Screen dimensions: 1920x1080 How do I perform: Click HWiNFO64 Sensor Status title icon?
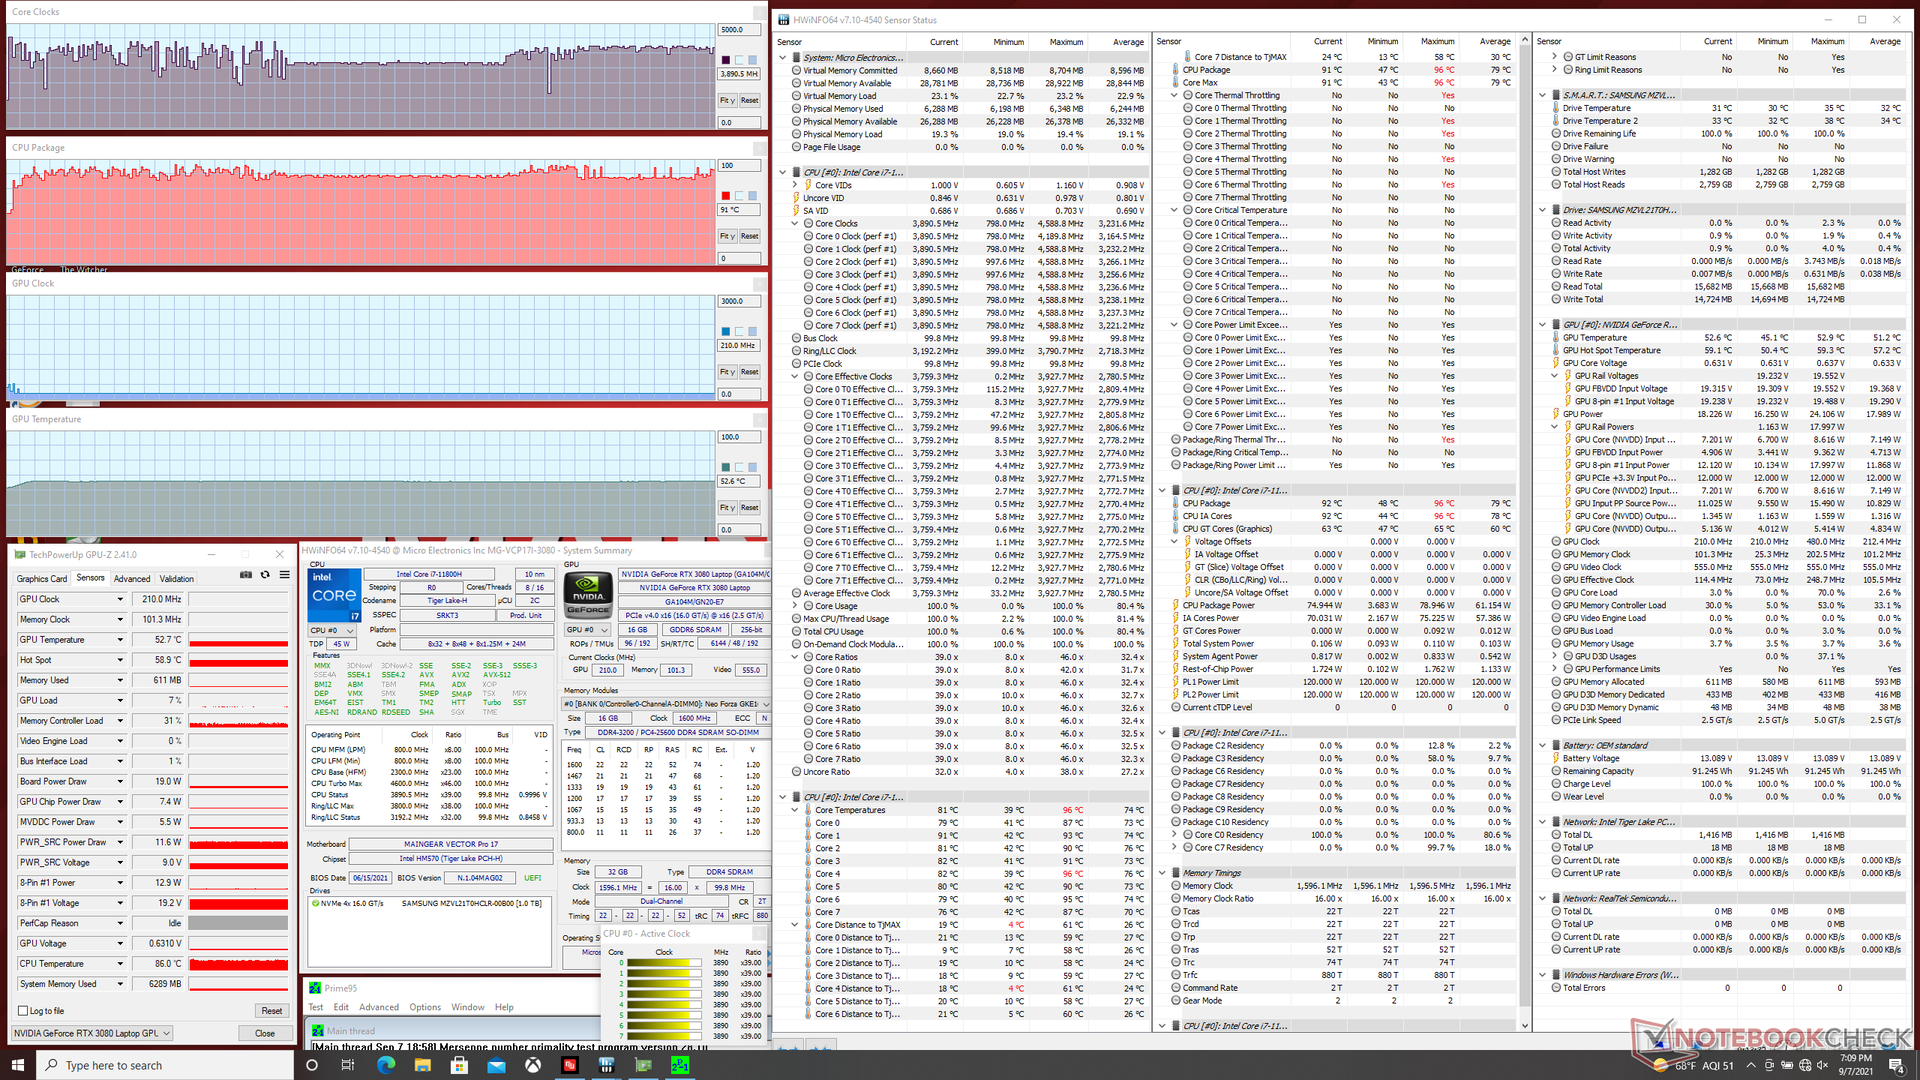pos(784,20)
